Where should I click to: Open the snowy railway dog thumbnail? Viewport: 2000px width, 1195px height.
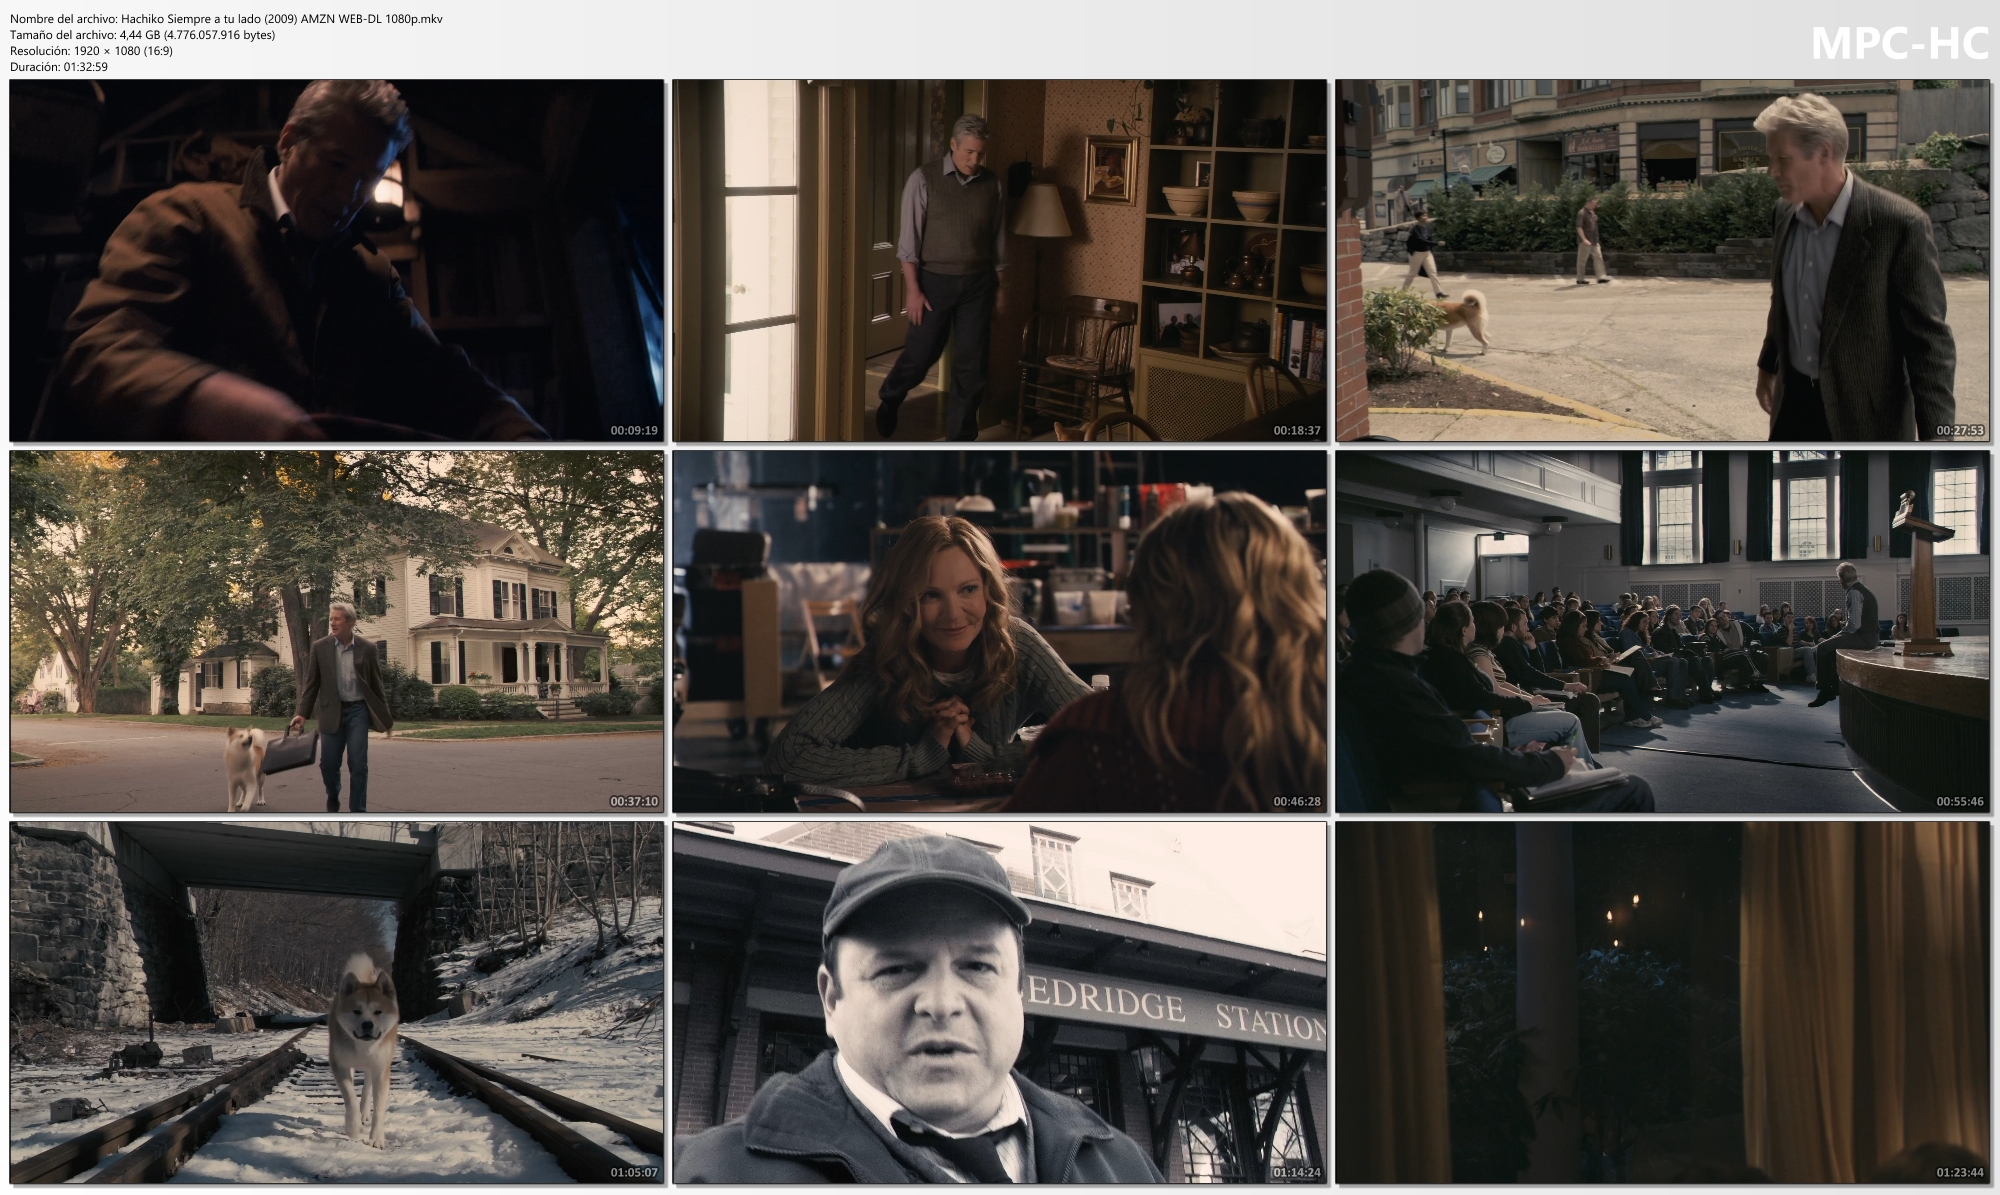pyautogui.click(x=336, y=1002)
